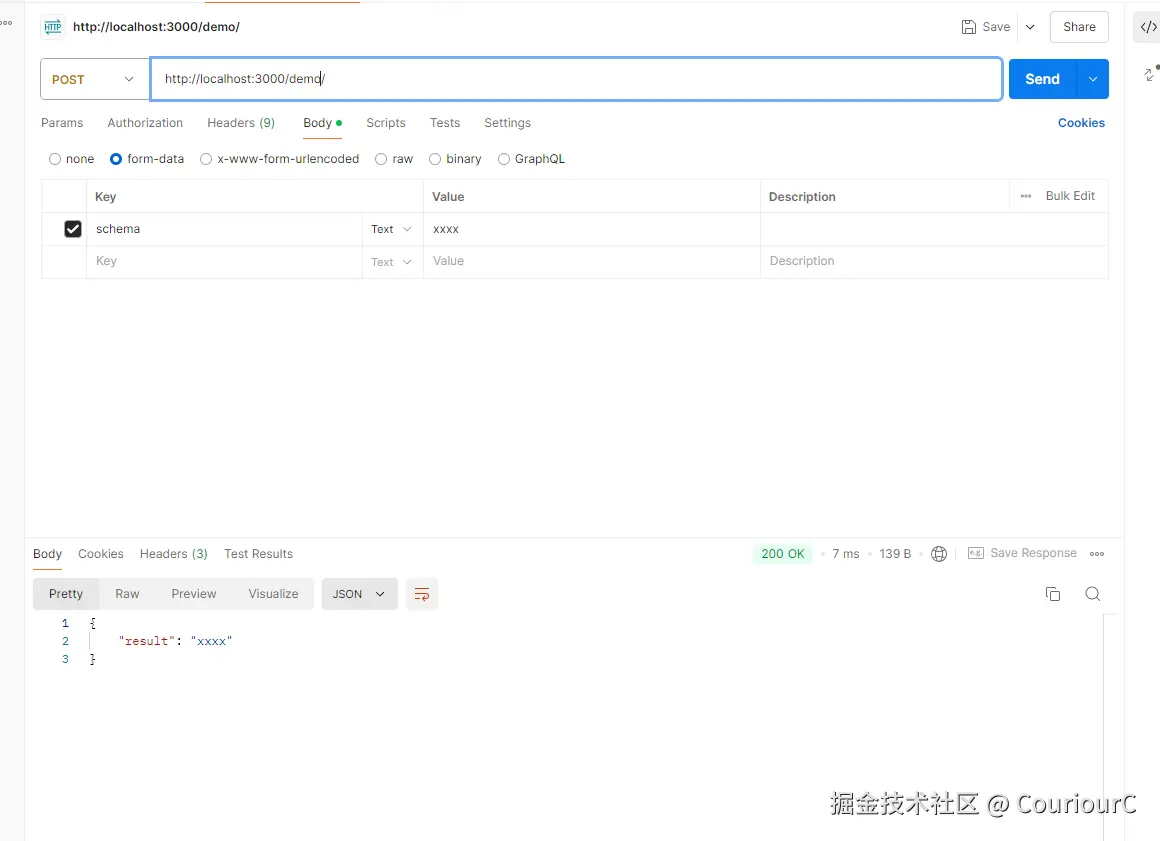Click the Save disk icon
1160x841 pixels.
968,27
